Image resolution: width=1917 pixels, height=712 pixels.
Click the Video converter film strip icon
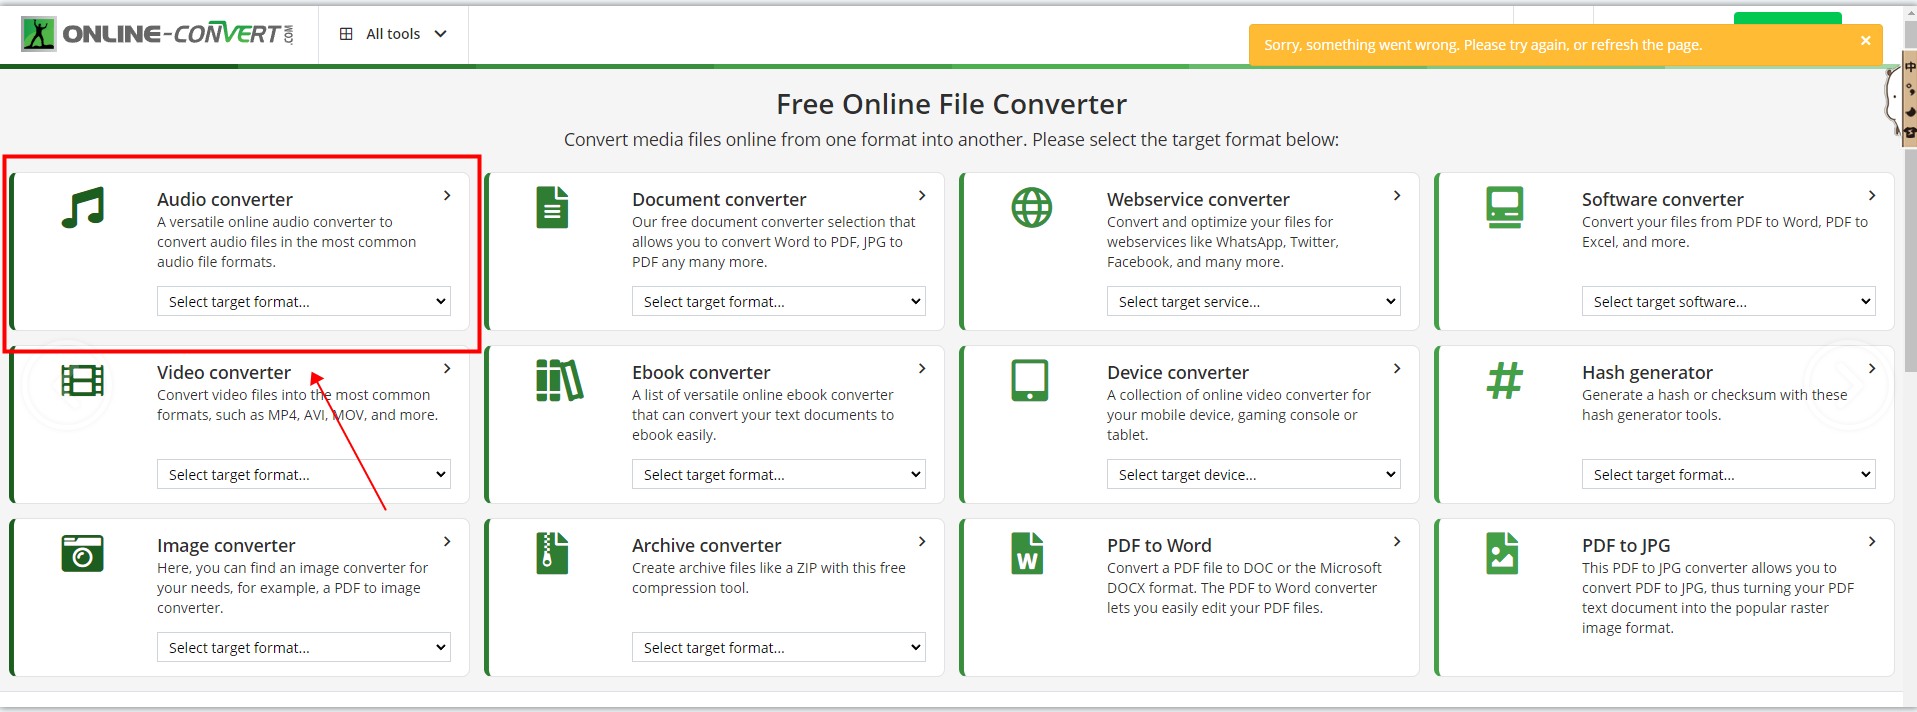pos(83,381)
